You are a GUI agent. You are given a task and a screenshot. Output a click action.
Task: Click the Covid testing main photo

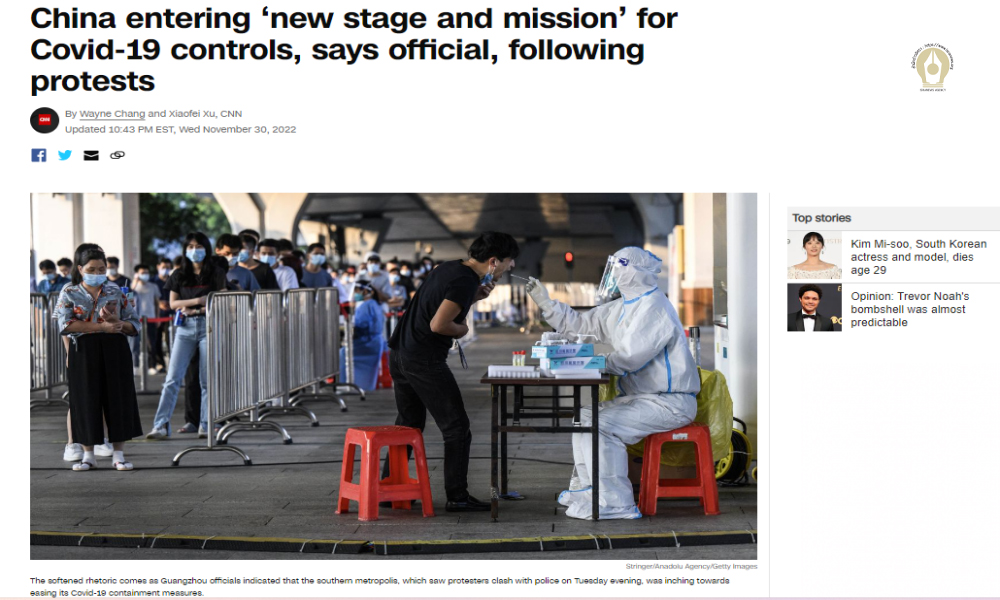pyautogui.click(x=393, y=376)
